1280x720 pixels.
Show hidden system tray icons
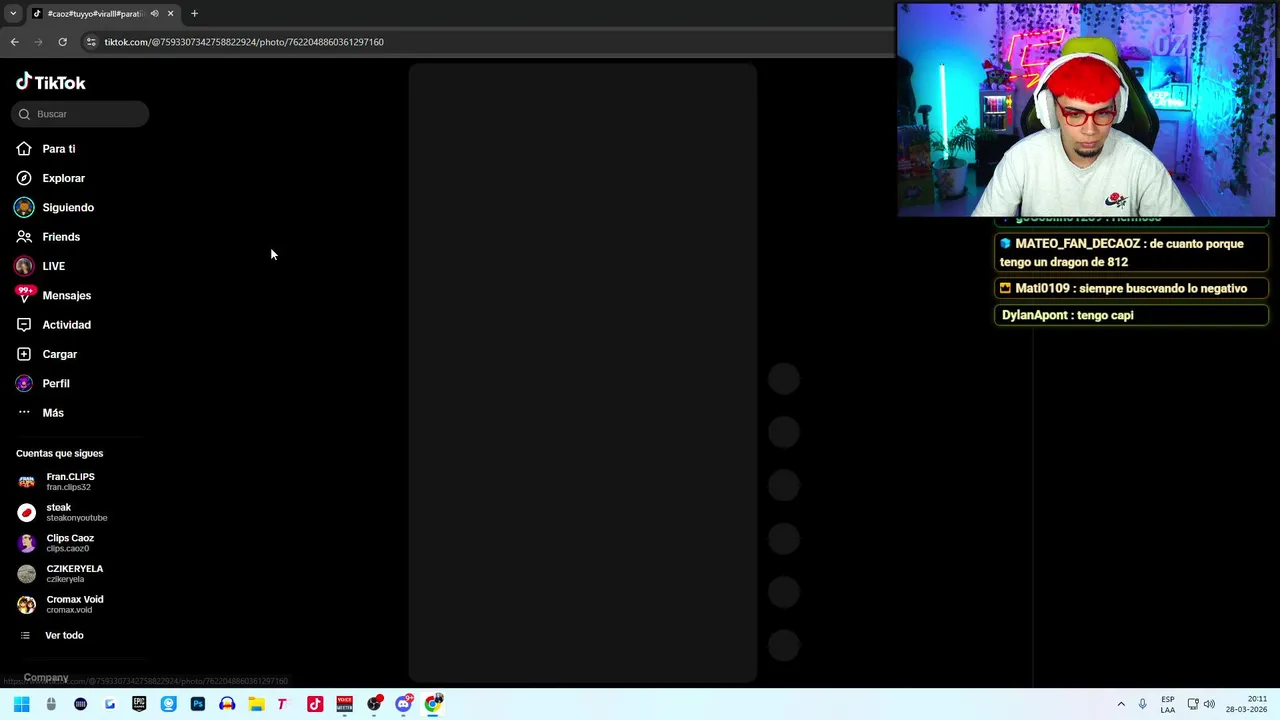(1120, 704)
